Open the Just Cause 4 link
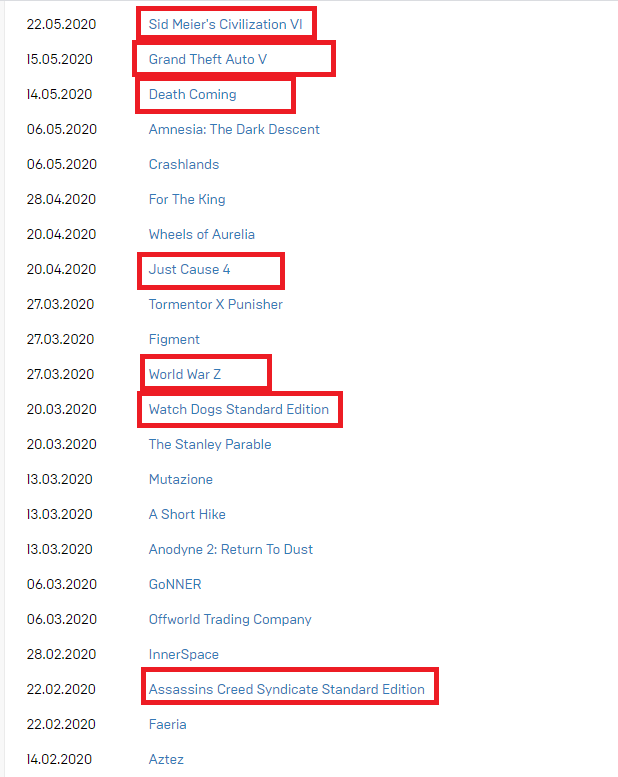Image resolution: width=618 pixels, height=777 pixels. 189,270
